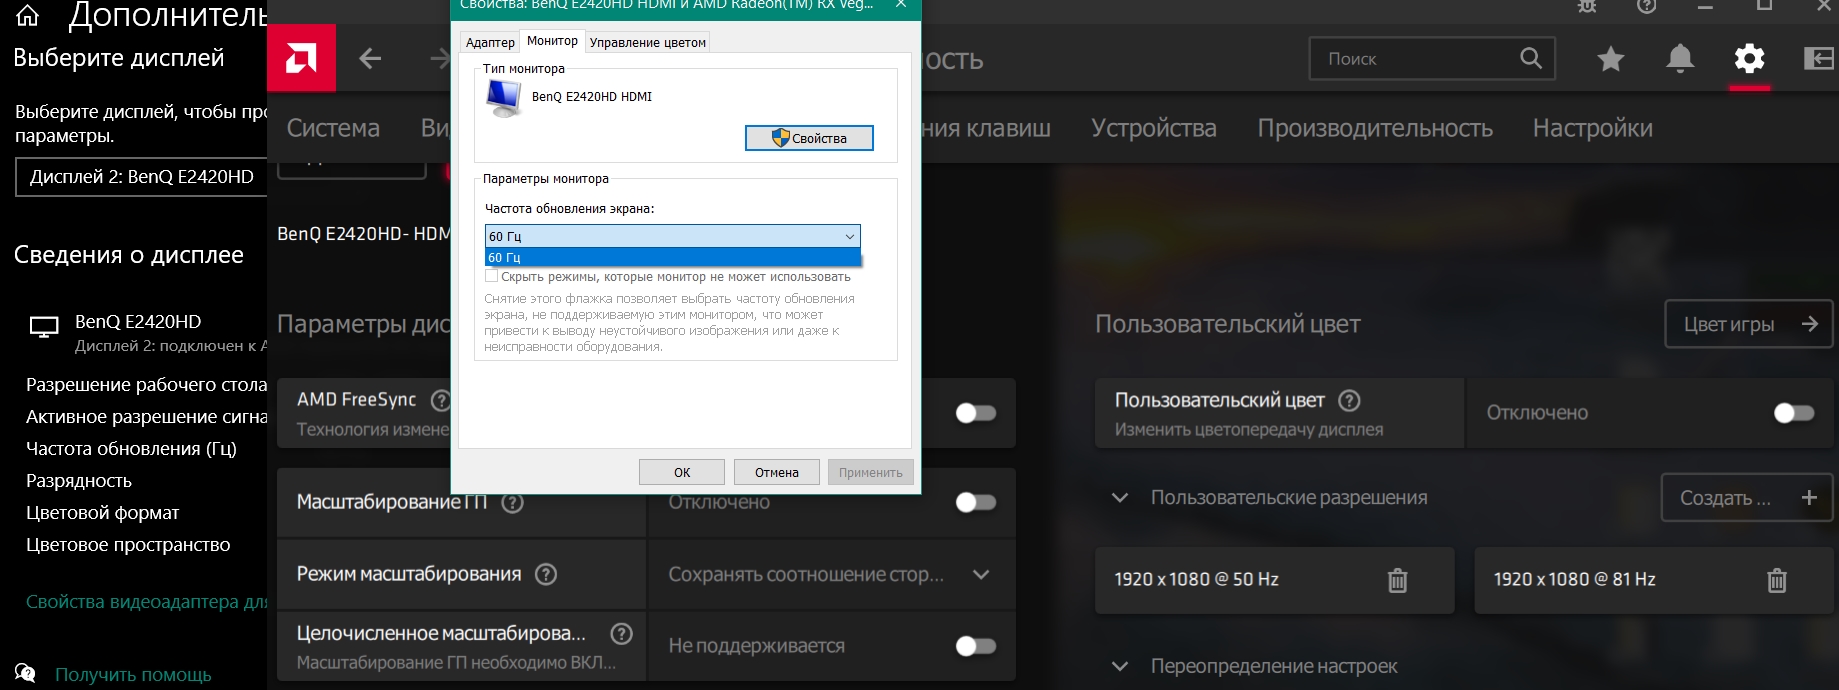This screenshot has height=690, width=1839.
Task: Click the BenQ E2420HD monitor icon in Settings
Action: (44, 327)
